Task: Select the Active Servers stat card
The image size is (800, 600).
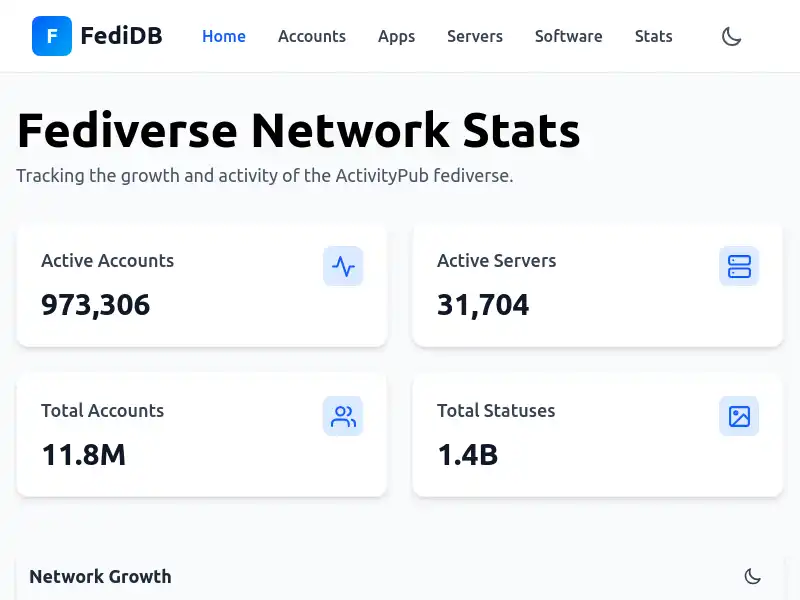Action: (598, 285)
